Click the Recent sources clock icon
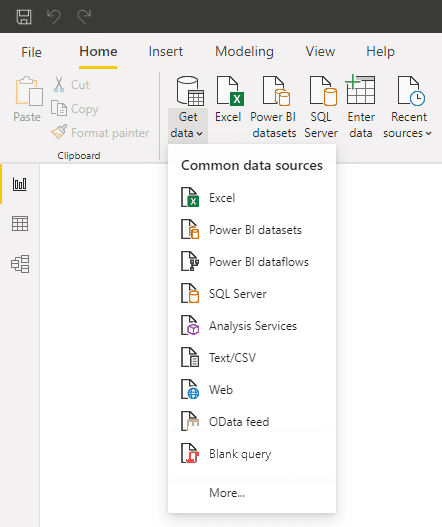The height and width of the screenshot is (527, 442). point(411,91)
